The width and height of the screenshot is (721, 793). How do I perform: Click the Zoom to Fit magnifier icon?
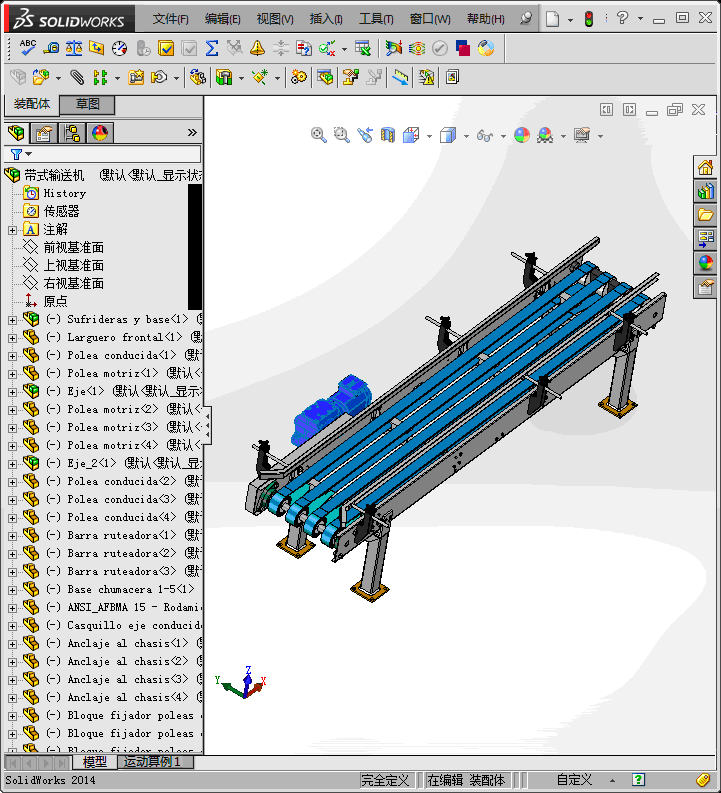pyautogui.click(x=319, y=135)
